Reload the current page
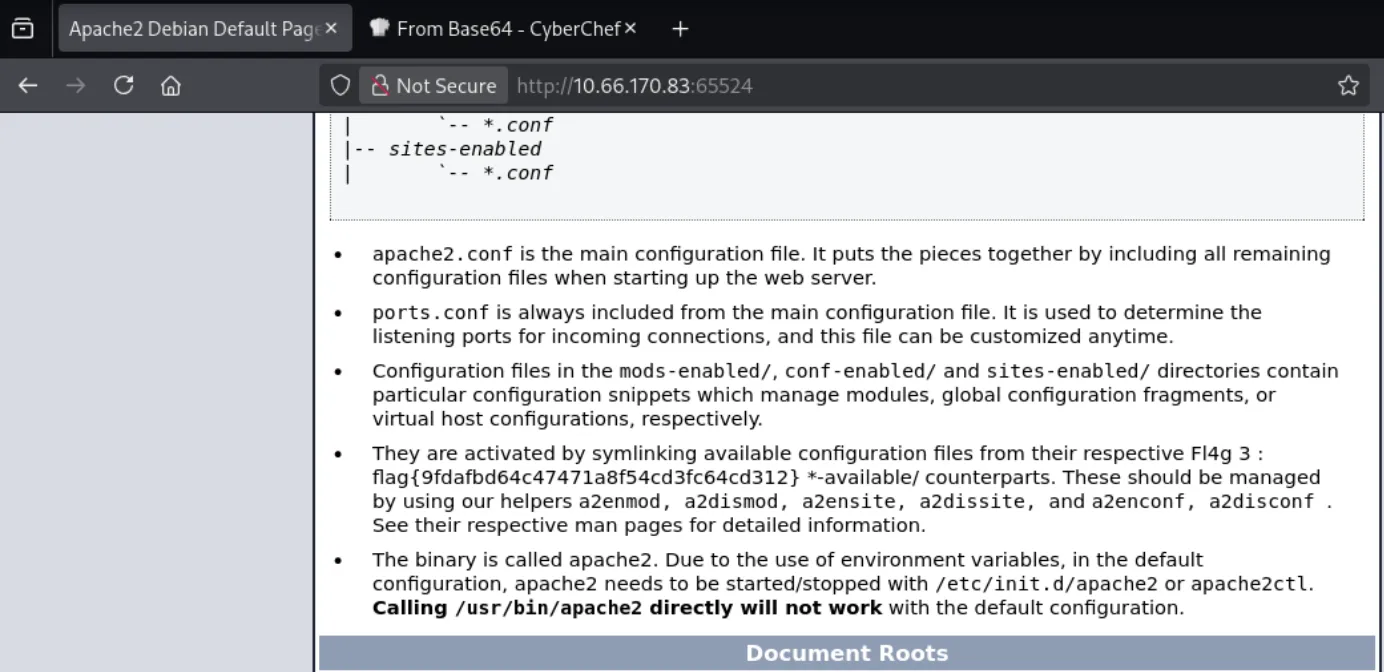Viewport: 1384px width, 672px height. 124,86
